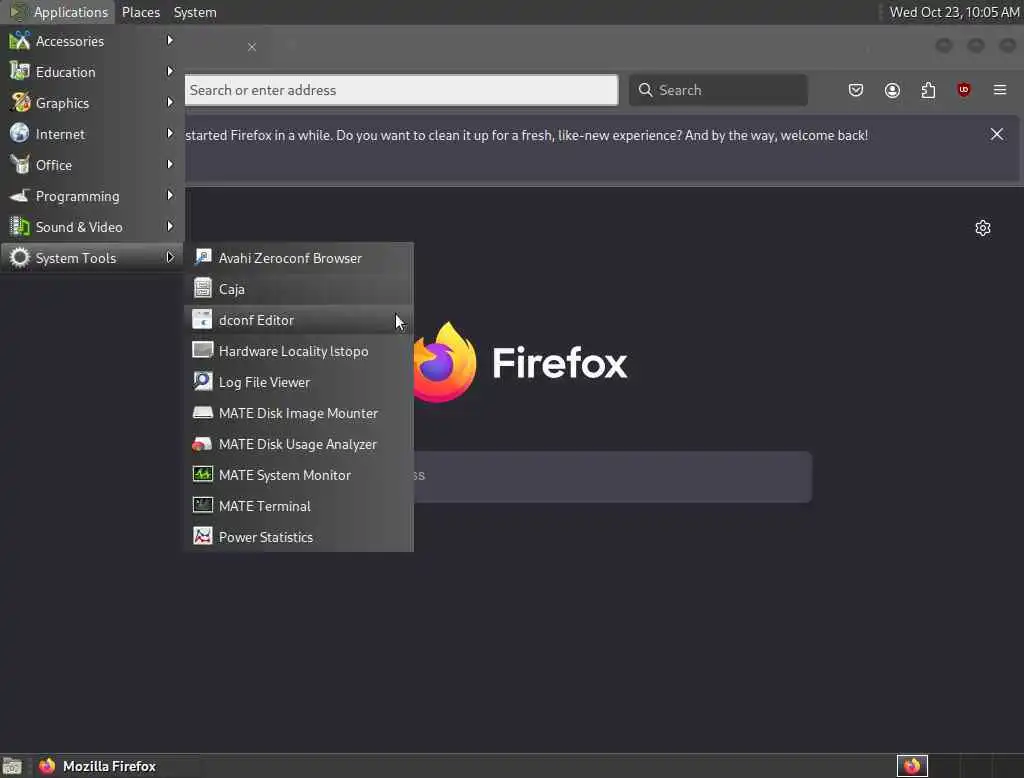Click the Office category icon

coord(20,165)
